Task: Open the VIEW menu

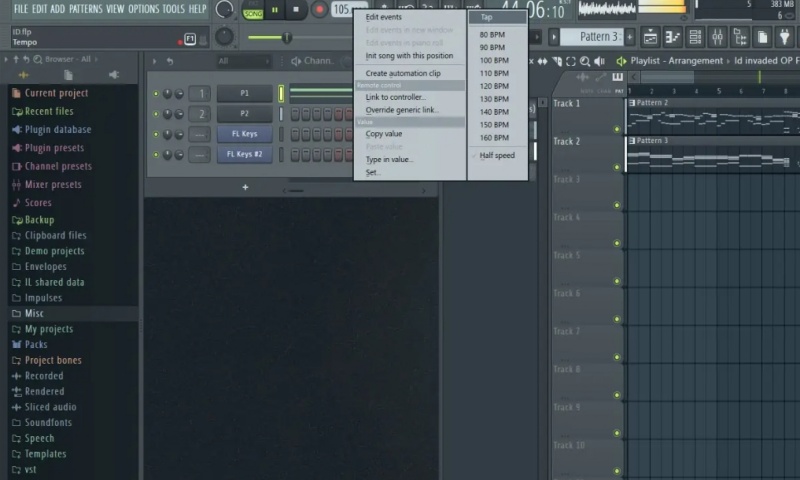Action: tap(115, 9)
